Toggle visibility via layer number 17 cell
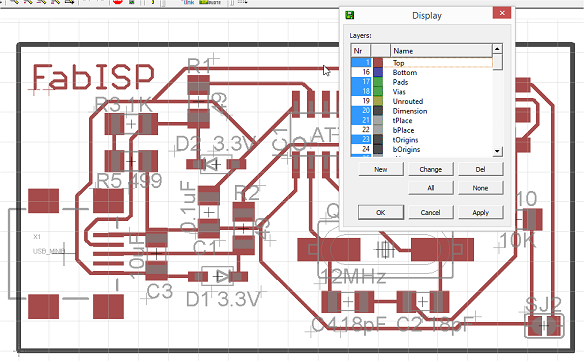 pos(361,82)
